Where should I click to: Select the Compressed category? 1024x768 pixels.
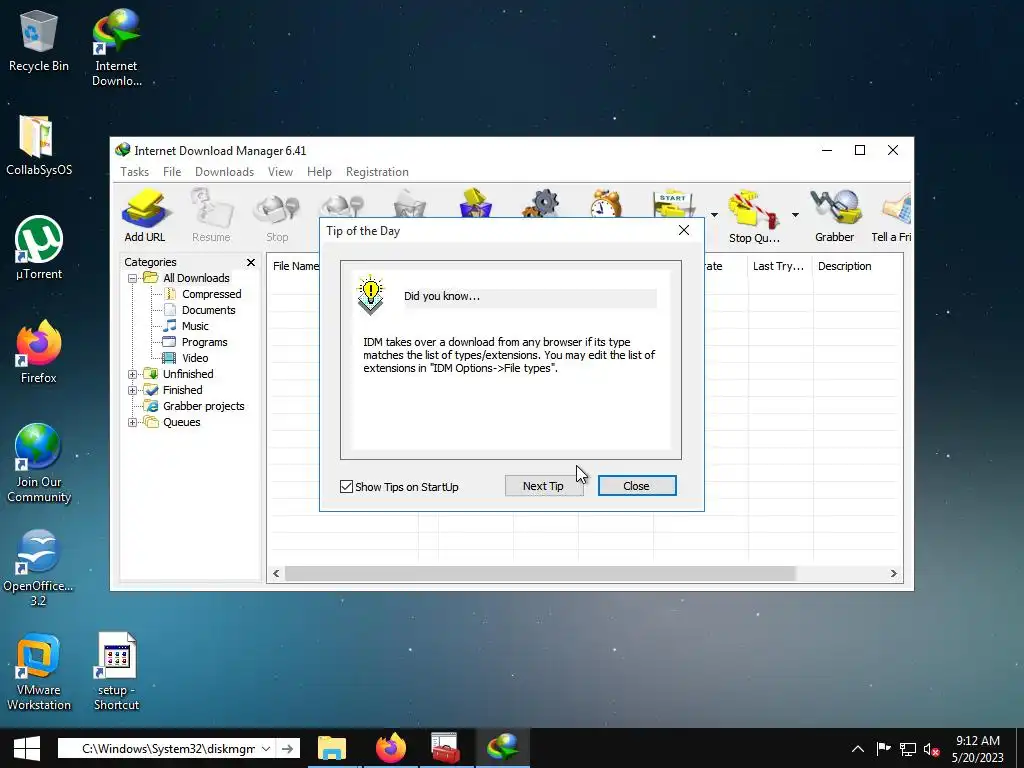click(x=212, y=295)
